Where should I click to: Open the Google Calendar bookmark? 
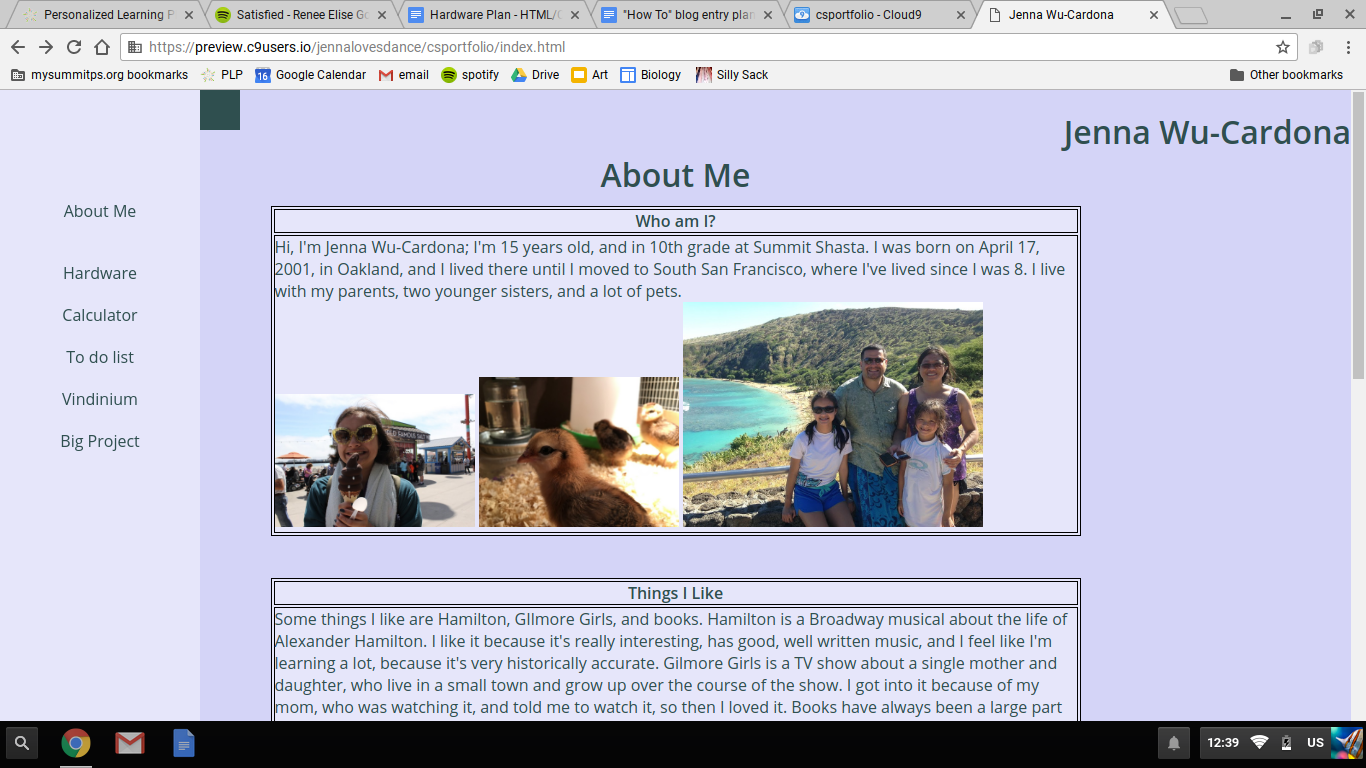tap(310, 75)
